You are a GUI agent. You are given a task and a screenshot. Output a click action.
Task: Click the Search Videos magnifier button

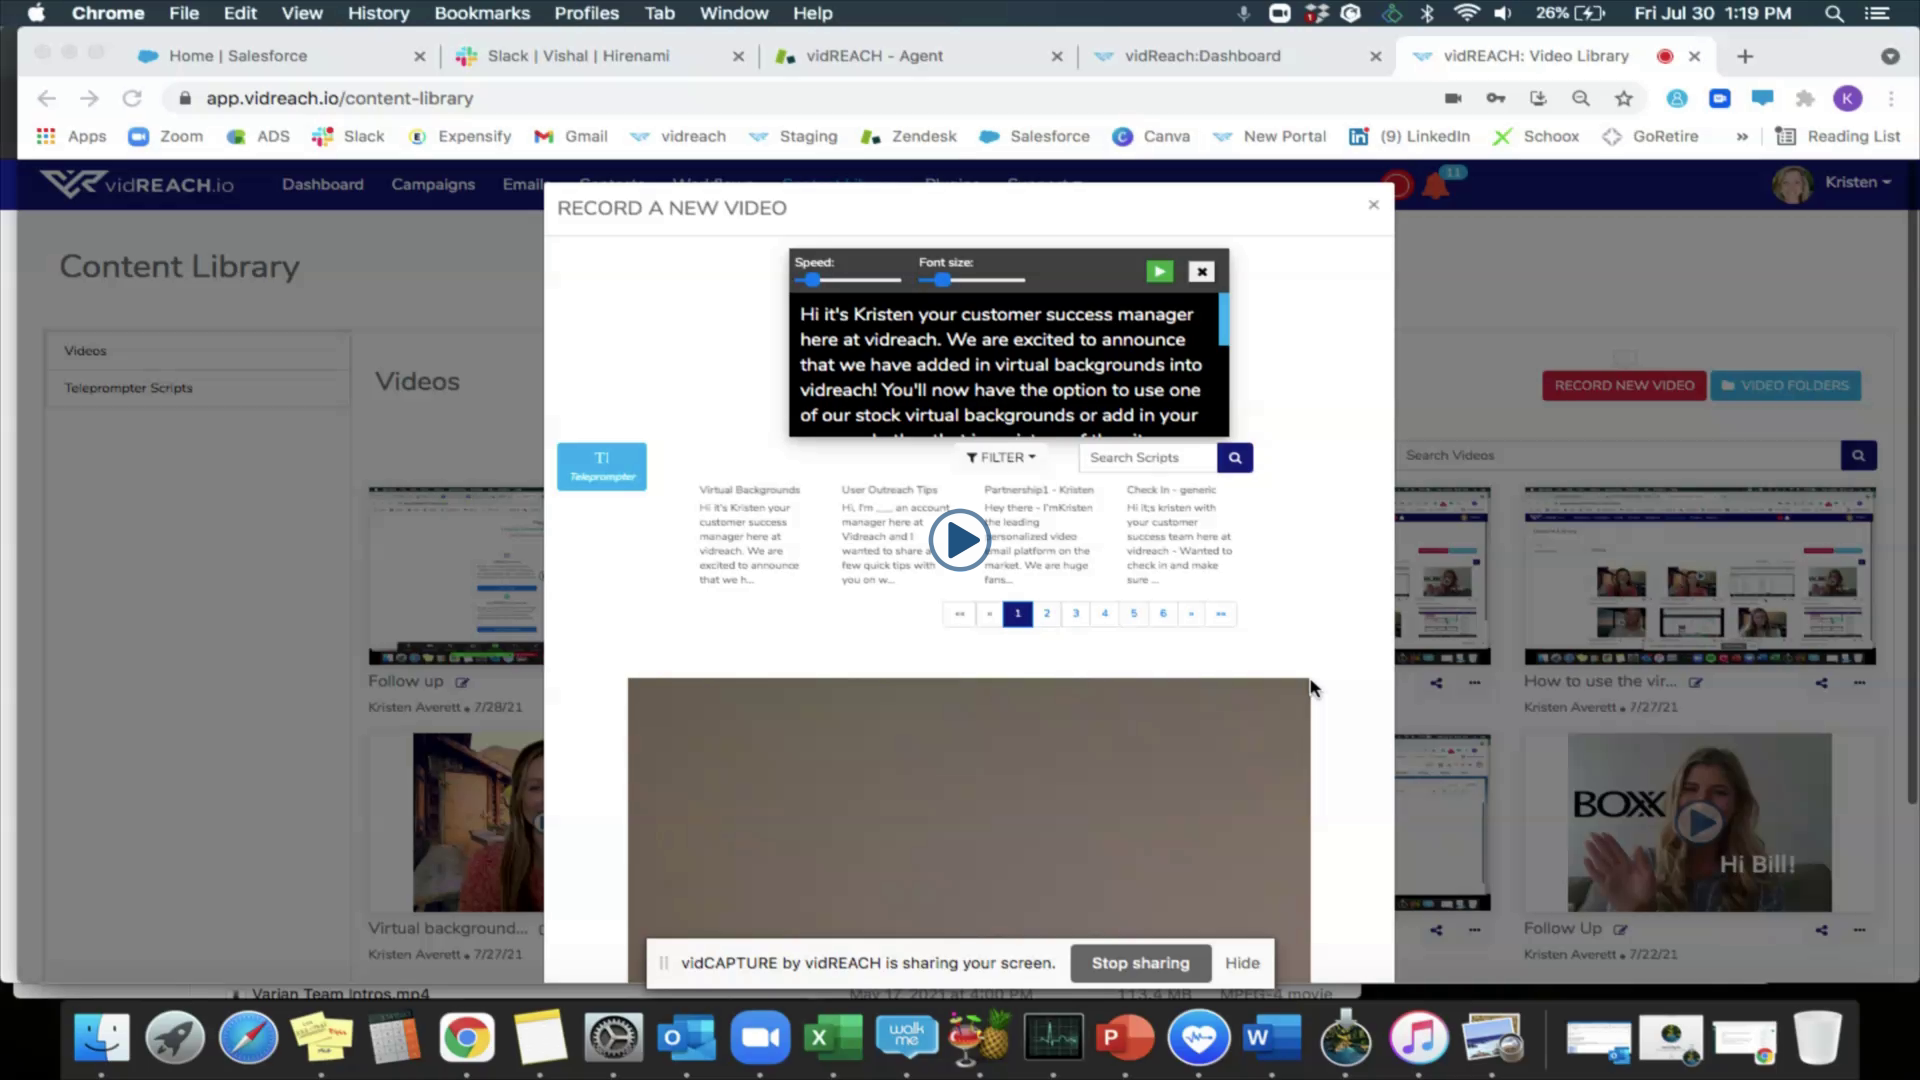pos(1858,455)
